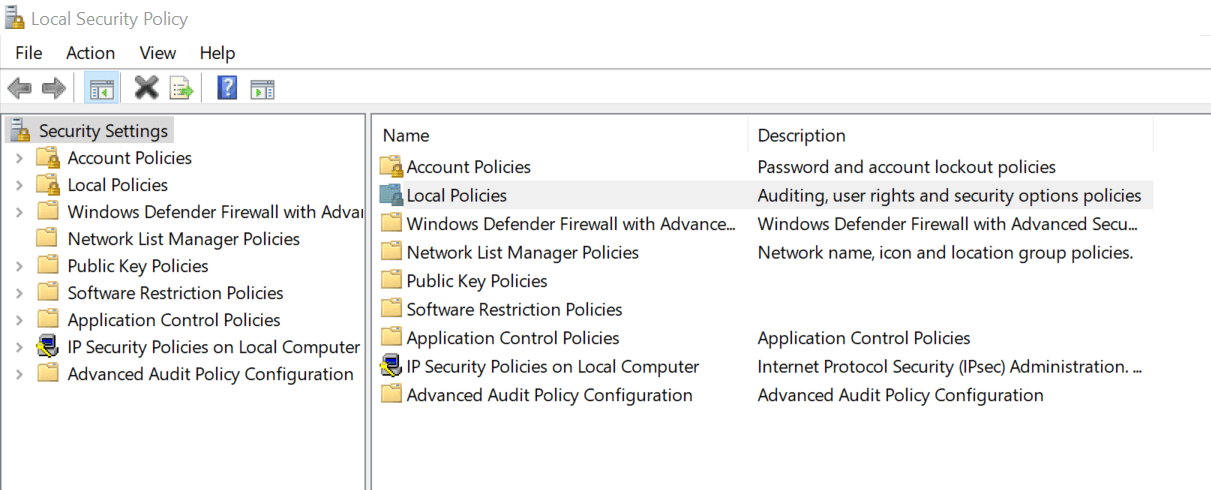Toggle the Show/Hide Console Tree button
Viewport: 1211px width, 490px height.
coord(101,89)
